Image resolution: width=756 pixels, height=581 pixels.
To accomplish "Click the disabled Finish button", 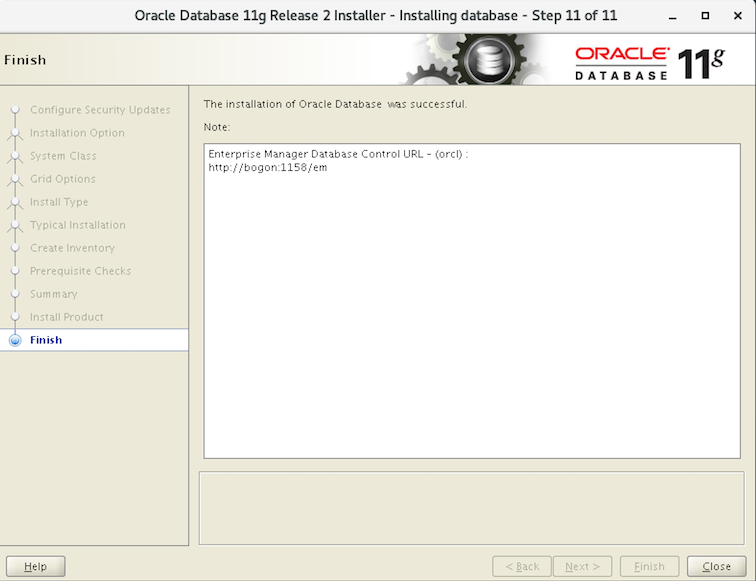I will pyautogui.click(x=649, y=566).
